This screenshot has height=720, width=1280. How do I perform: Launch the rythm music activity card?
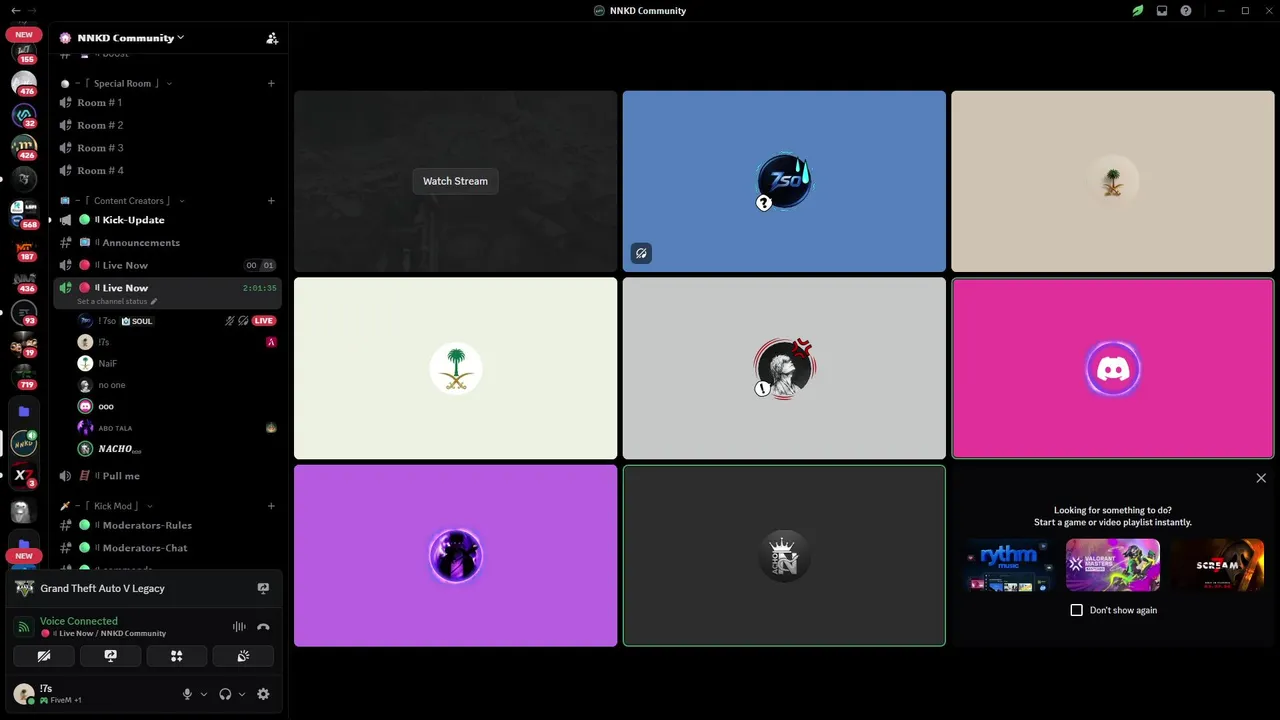pos(1010,565)
